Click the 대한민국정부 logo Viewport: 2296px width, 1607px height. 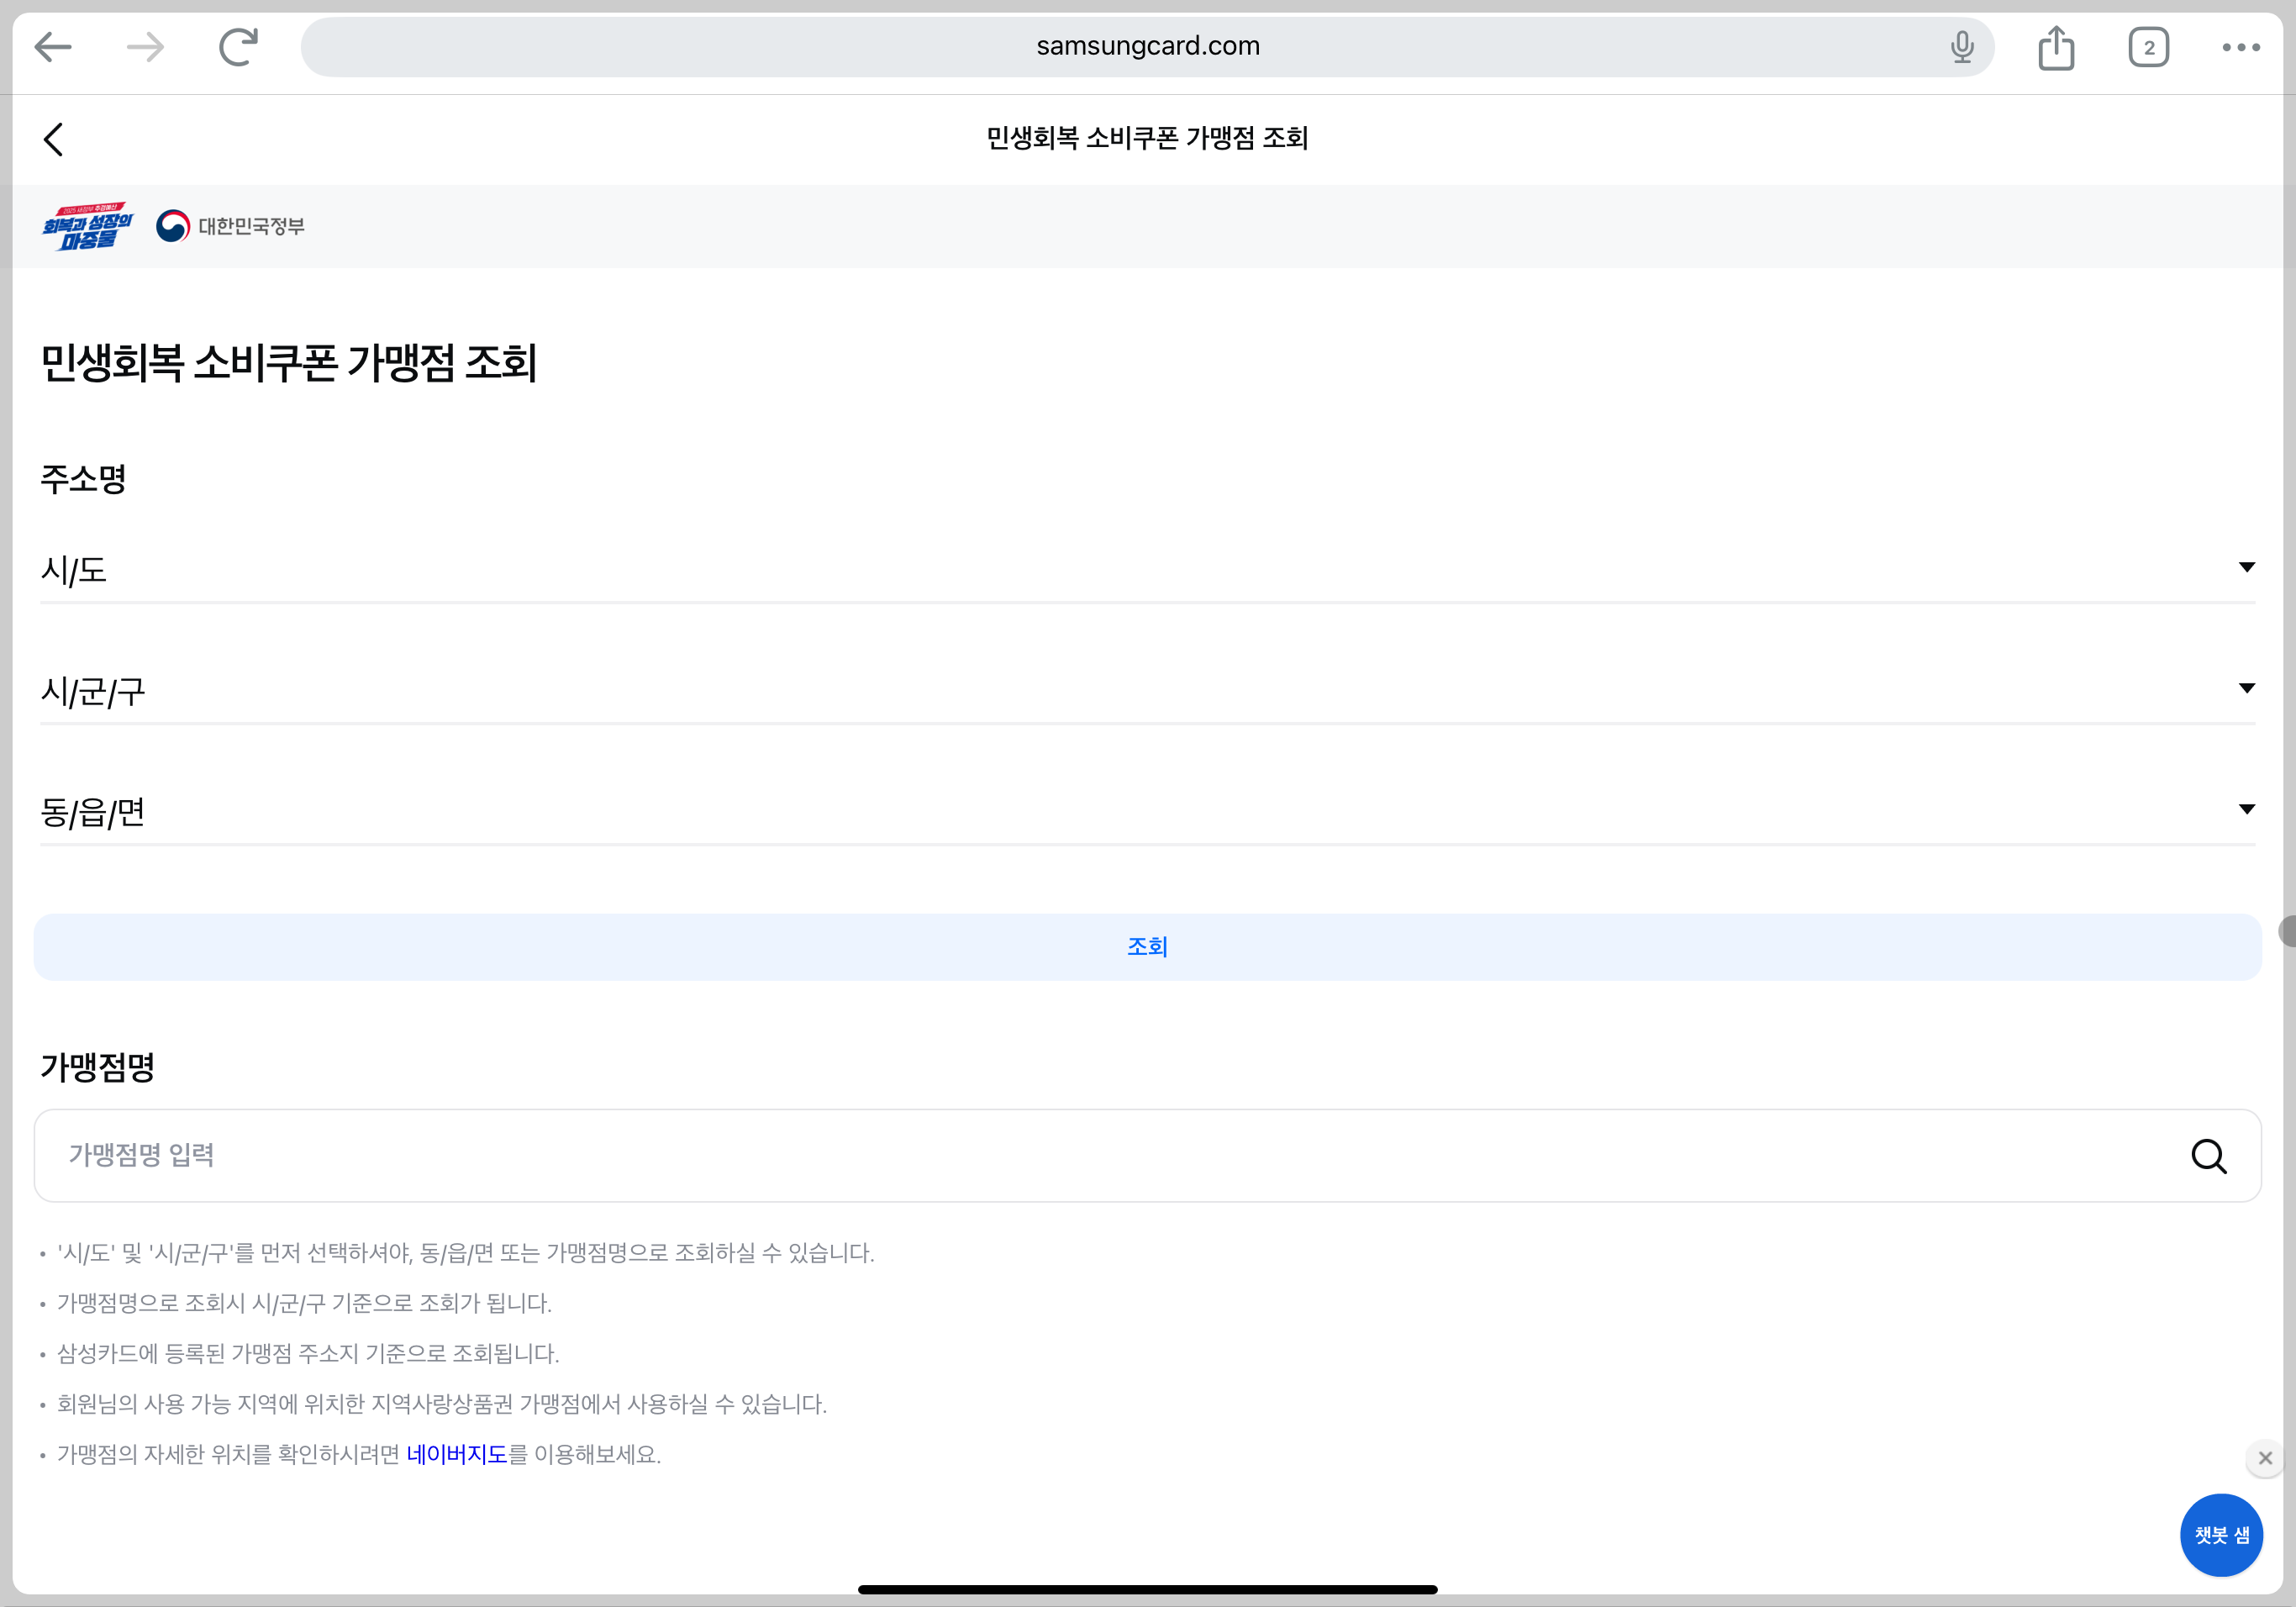click(231, 227)
